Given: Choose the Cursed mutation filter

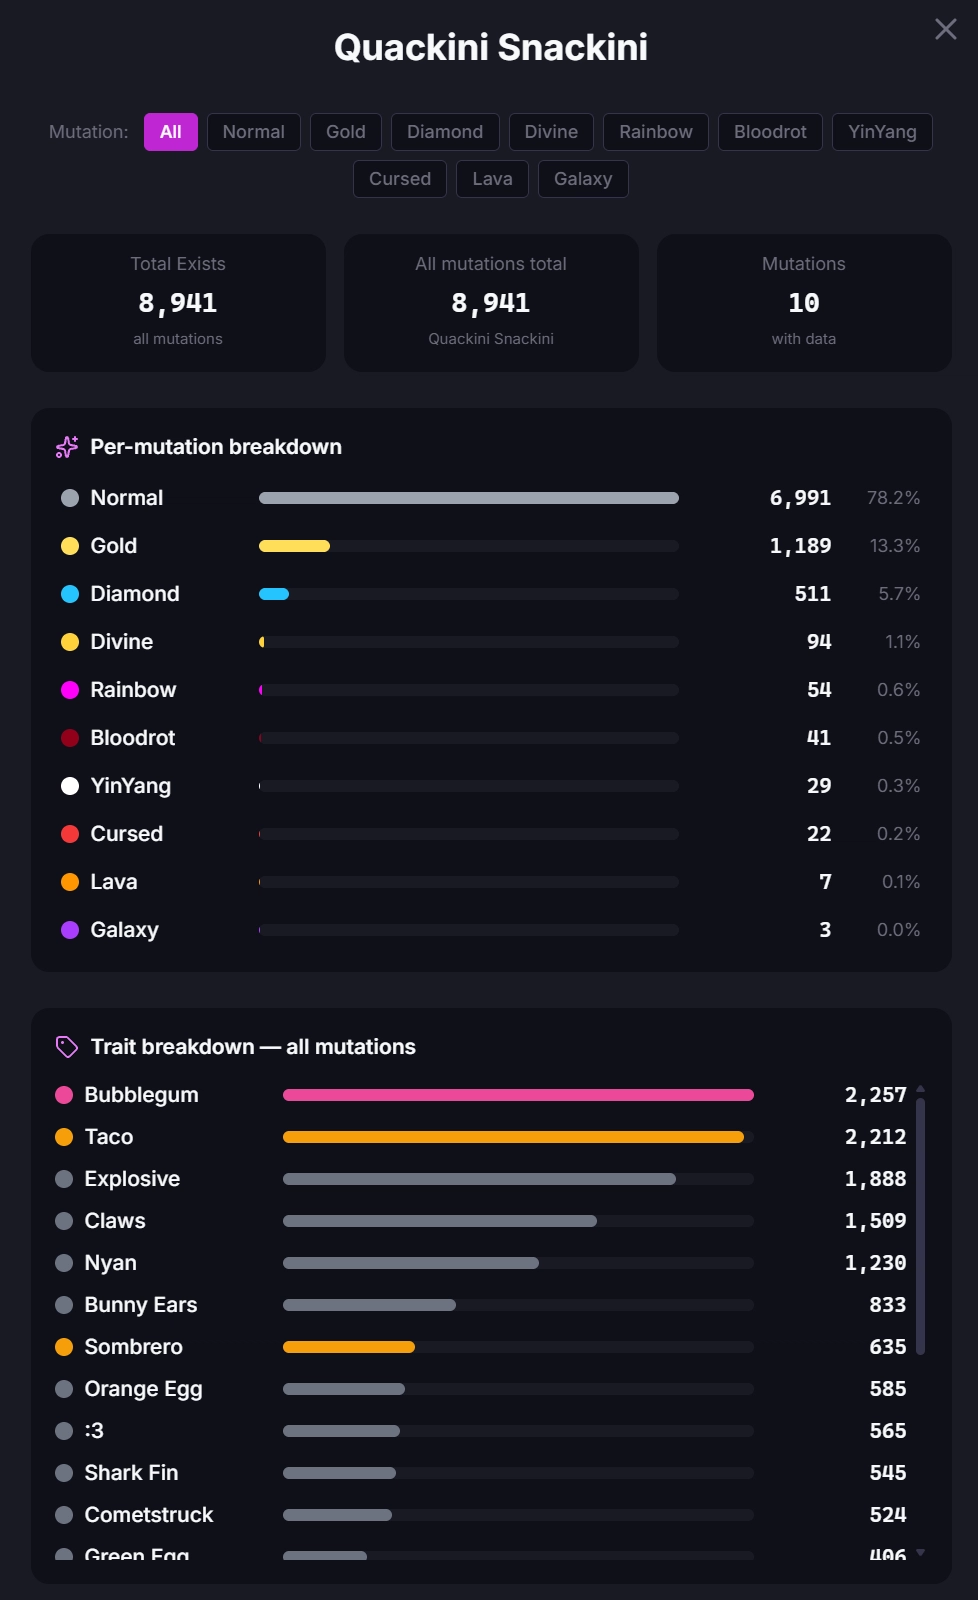Looking at the screenshot, I should 400,179.
